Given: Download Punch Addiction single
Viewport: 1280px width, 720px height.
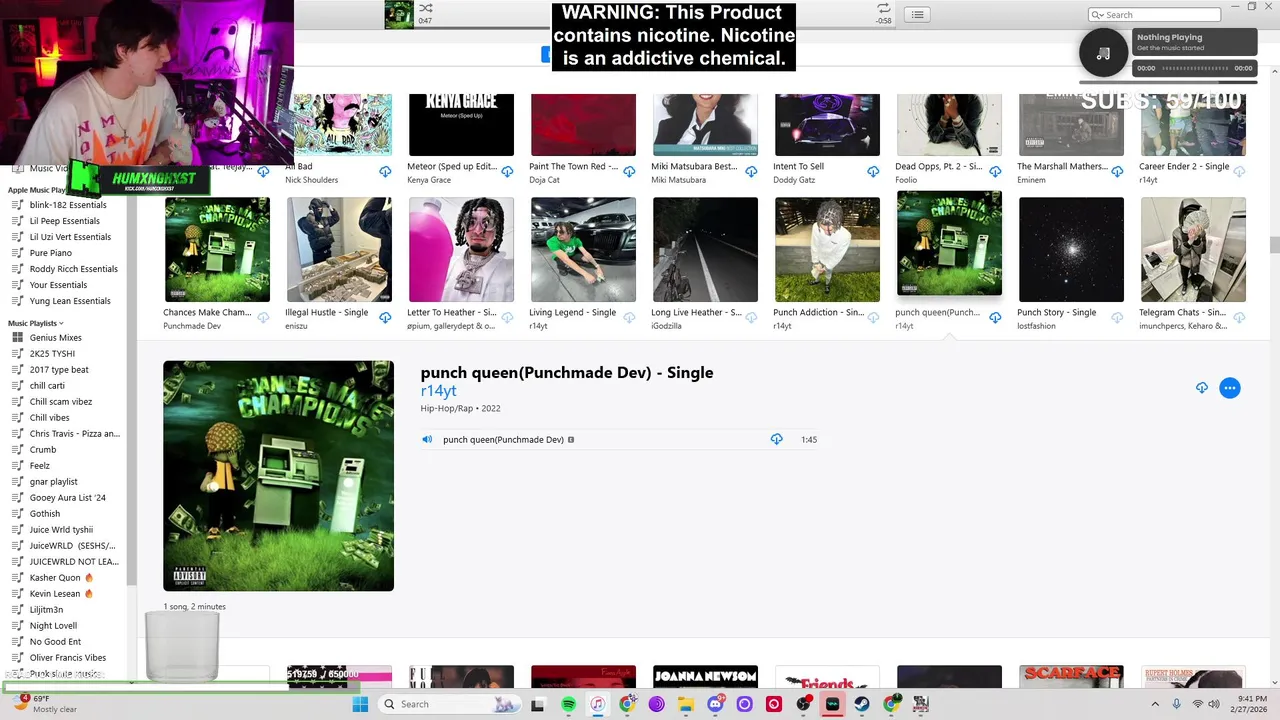Looking at the screenshot, I should [x=873, y=318].
